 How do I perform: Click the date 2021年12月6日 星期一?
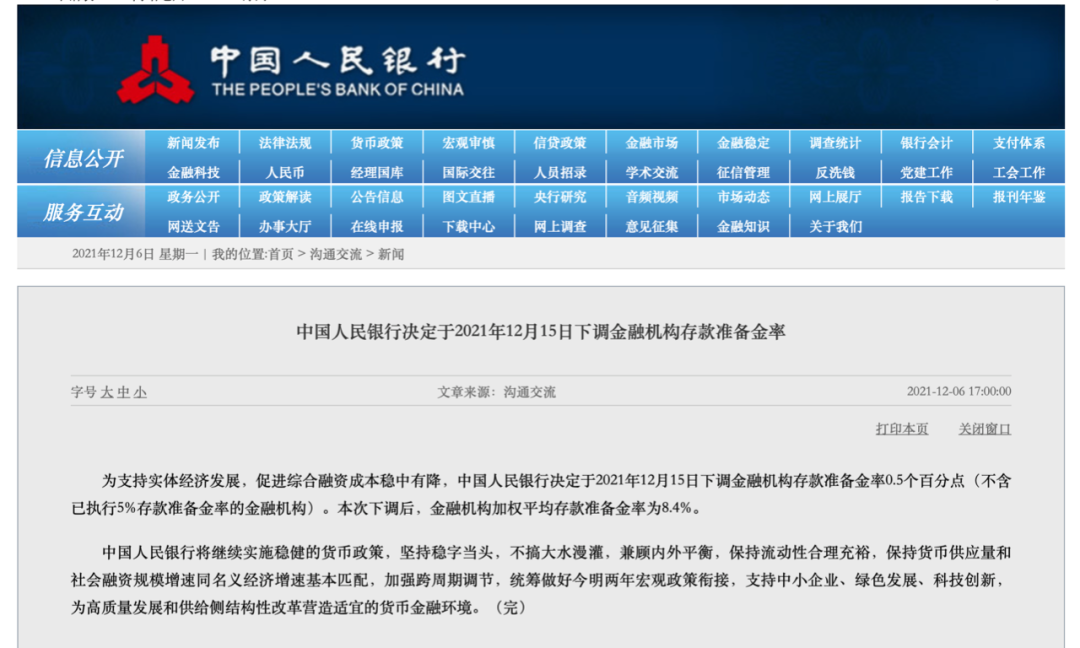135,254
